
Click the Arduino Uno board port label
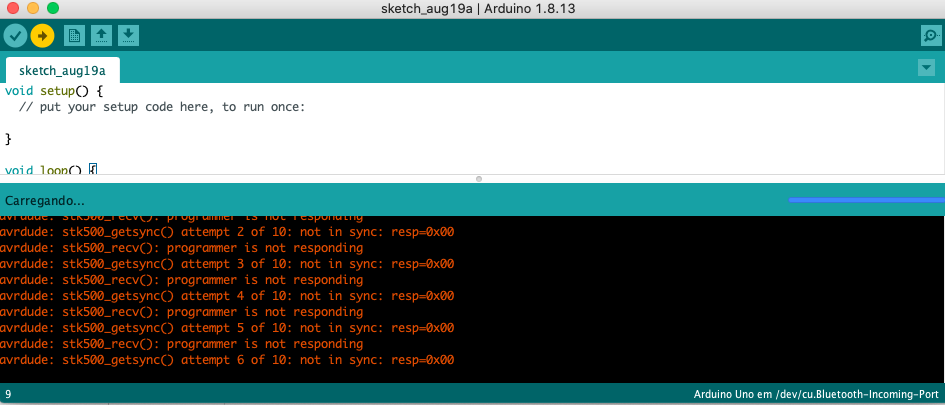pyautogui.click(x=815, y=394)
